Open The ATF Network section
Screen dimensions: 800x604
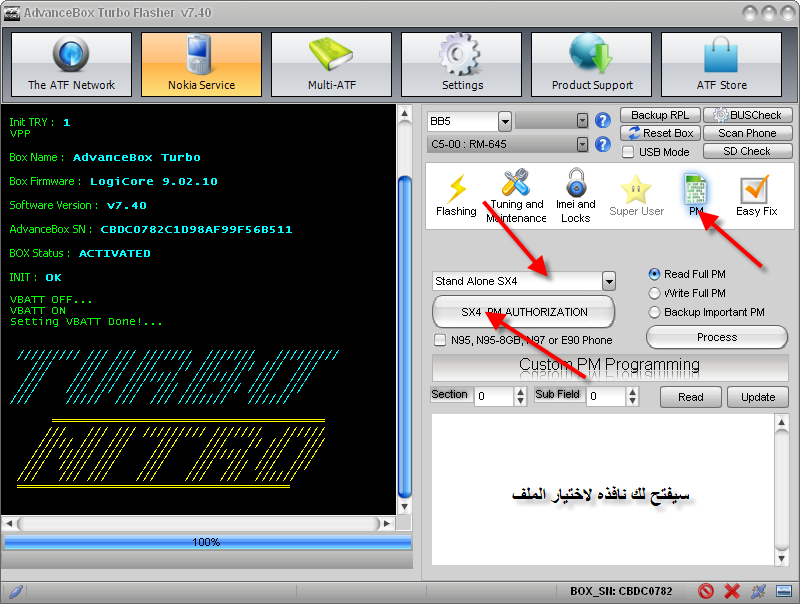tap(71, 64)
